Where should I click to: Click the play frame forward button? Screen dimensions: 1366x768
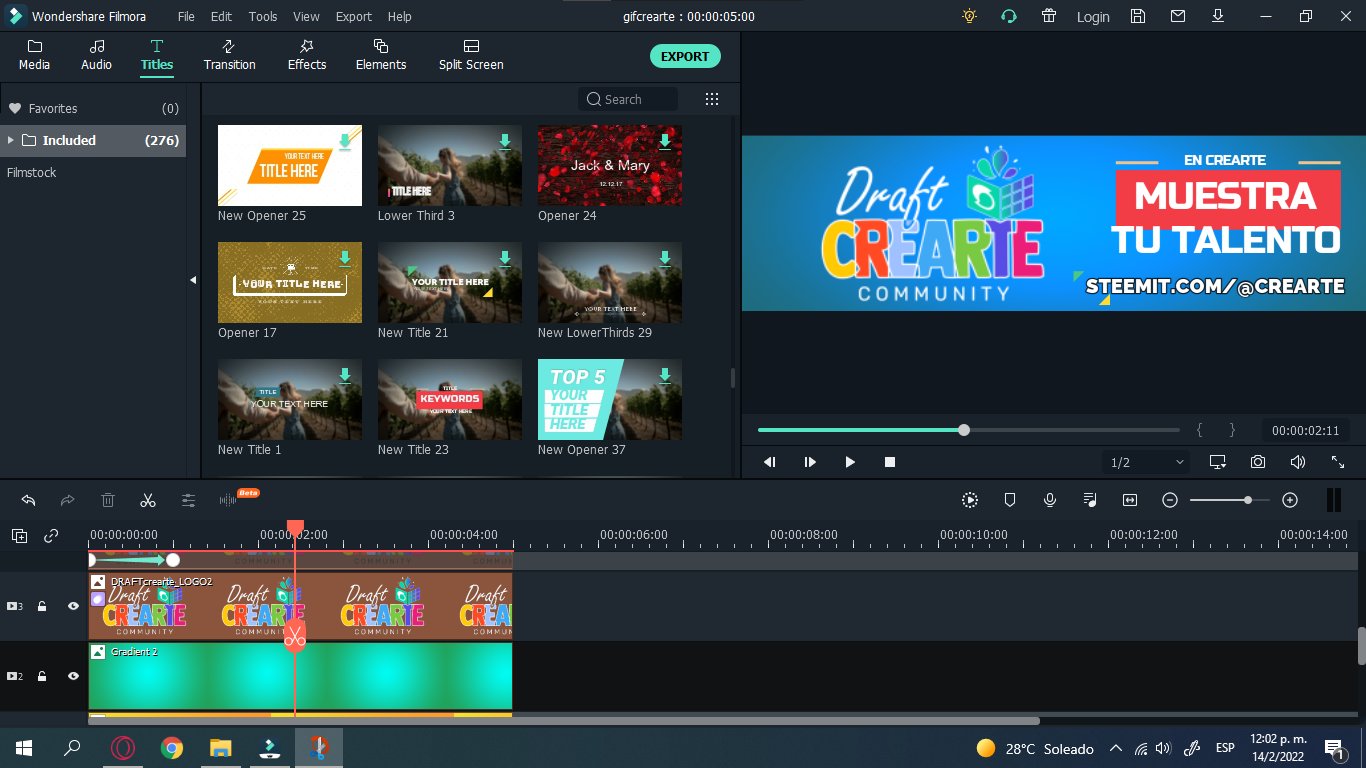(810, 462)
